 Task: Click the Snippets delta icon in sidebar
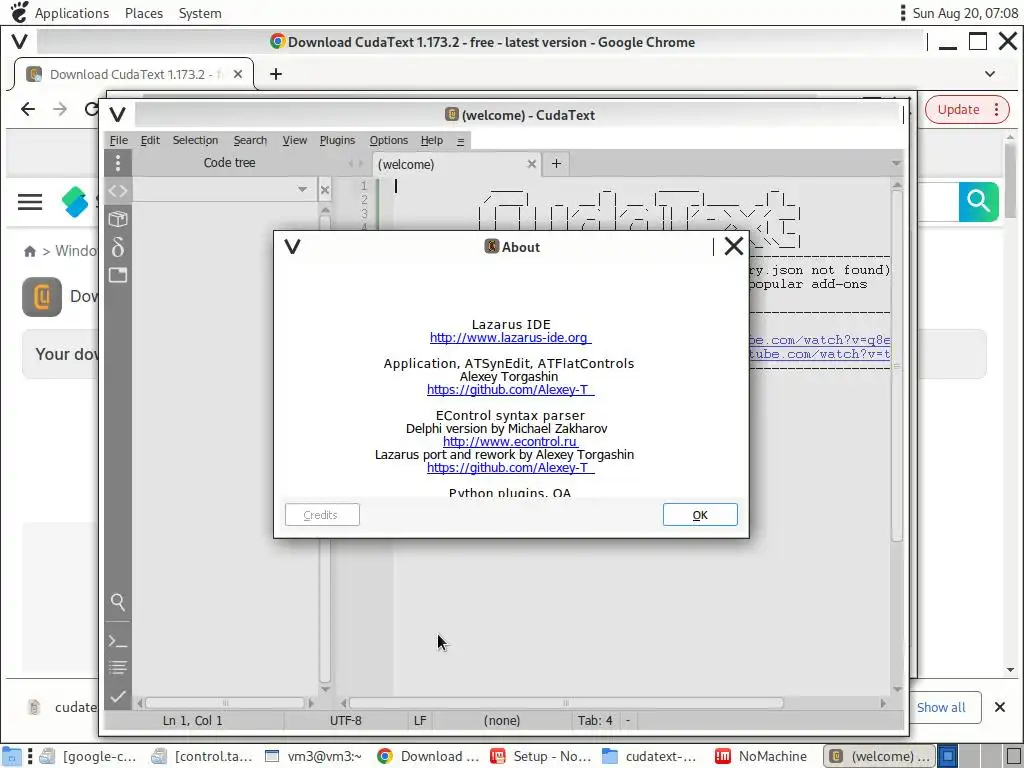(x=118, y=248)
